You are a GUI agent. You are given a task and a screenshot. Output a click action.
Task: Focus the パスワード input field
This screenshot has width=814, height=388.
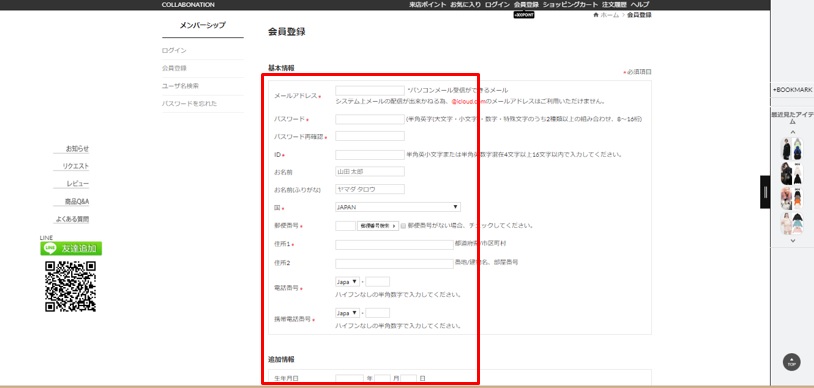pos(370,119)
